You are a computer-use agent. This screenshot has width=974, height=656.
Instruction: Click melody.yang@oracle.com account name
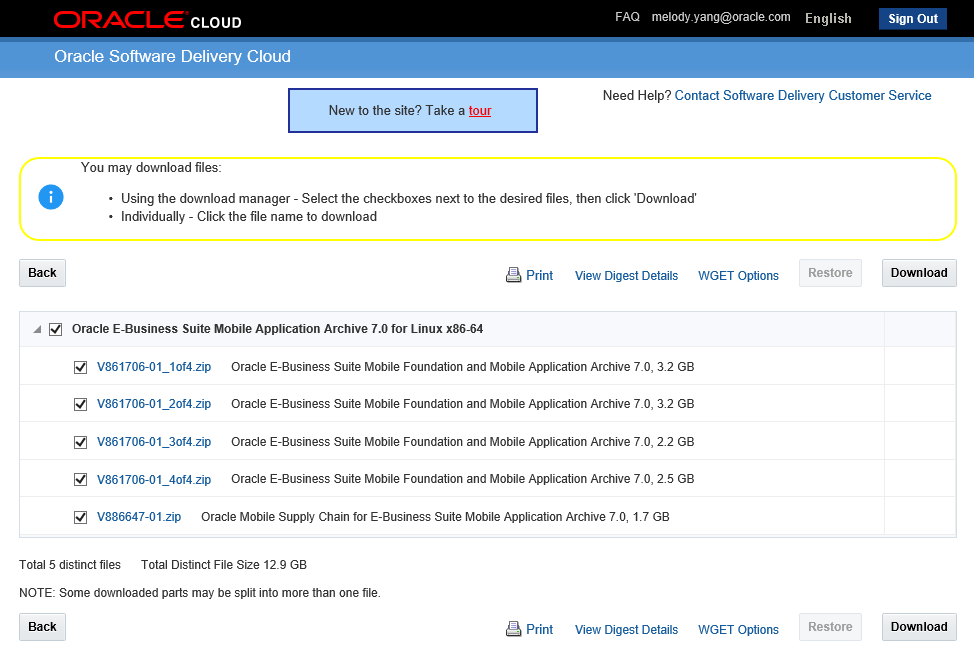721,17
